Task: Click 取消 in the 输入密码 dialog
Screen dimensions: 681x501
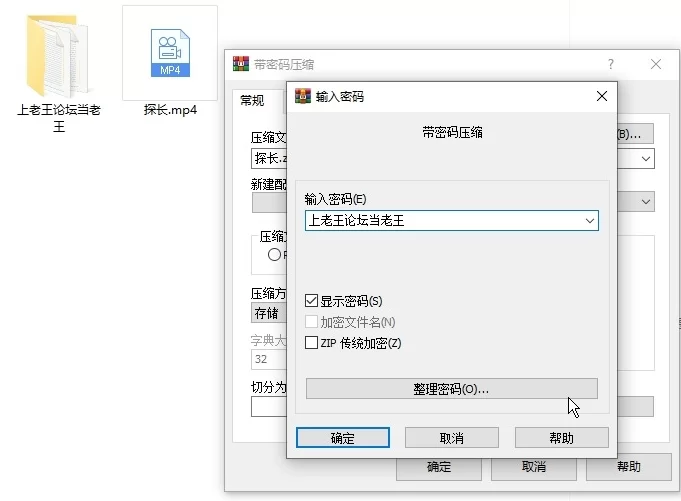Action: 452,438
